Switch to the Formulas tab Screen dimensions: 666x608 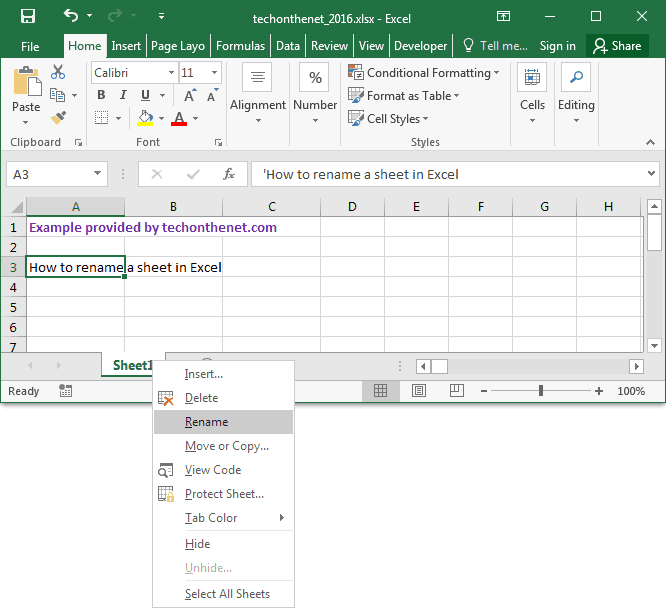pyautogui.click(x=240, y=46)
